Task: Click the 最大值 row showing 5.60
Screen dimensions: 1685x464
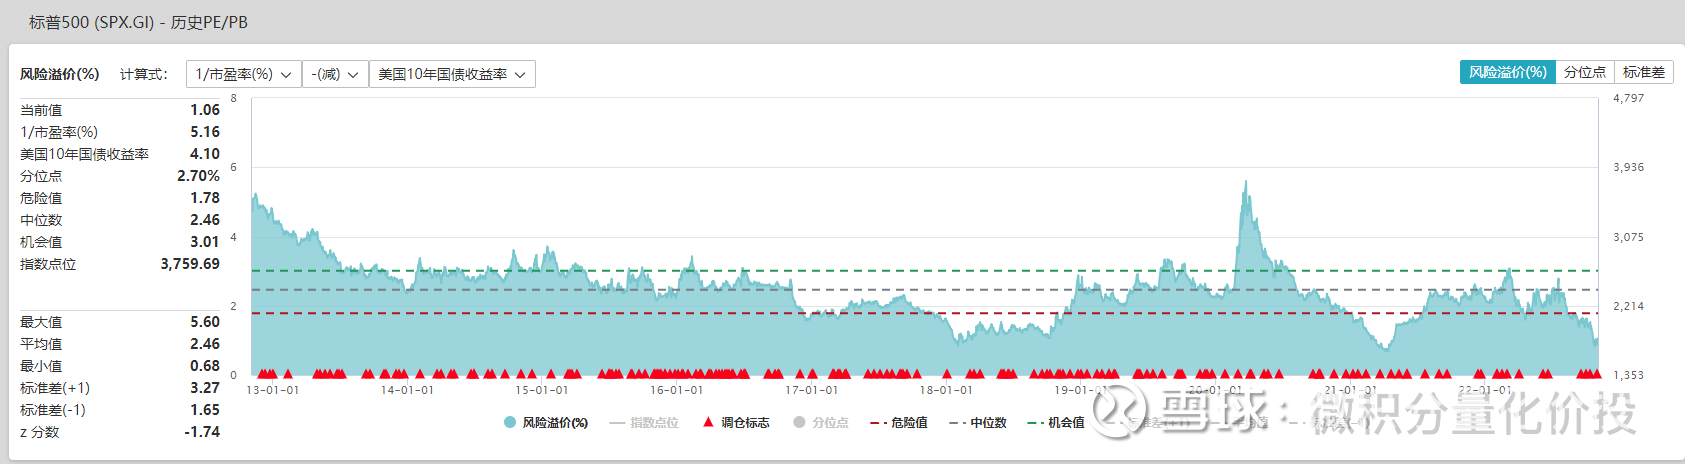Action: [x=120, y=322]
